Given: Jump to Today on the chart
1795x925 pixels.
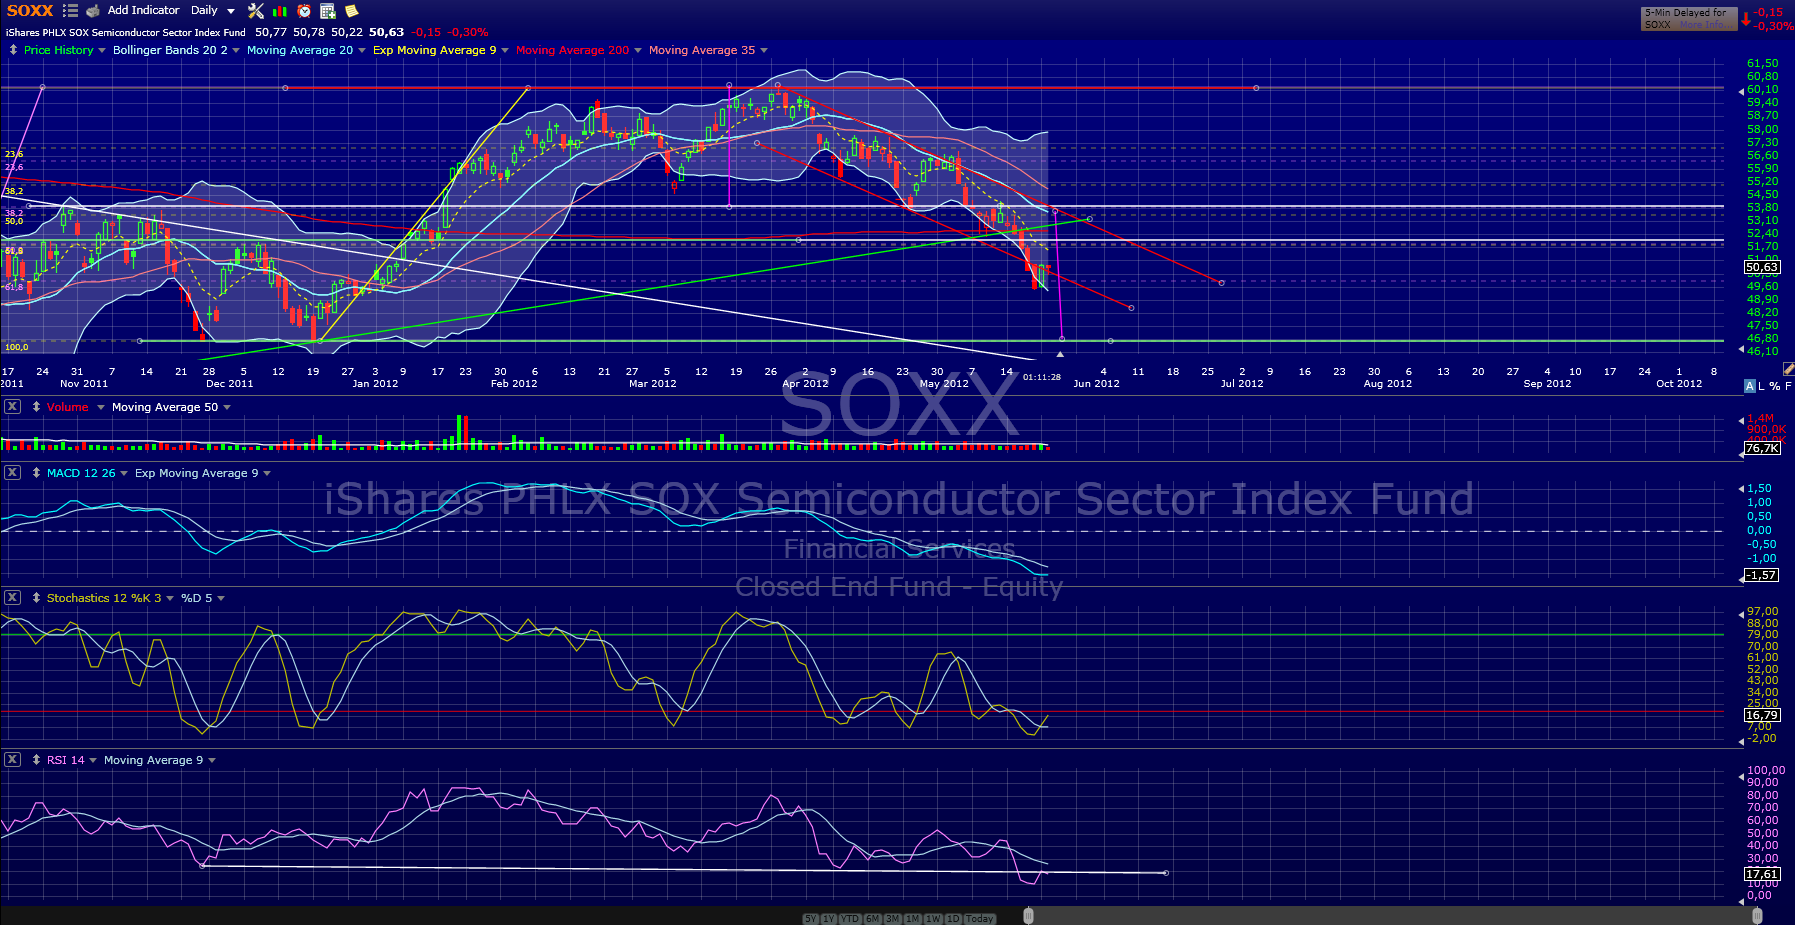Looking at the screenshot, I should (980, 919).
